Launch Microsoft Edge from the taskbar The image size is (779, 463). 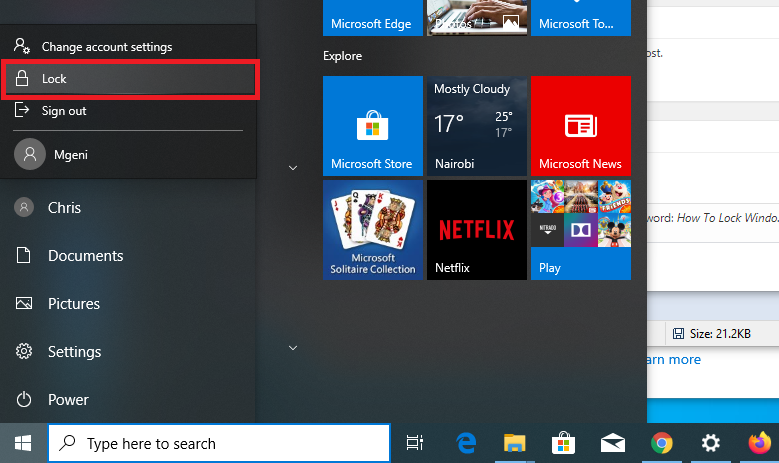click(466, 443)
